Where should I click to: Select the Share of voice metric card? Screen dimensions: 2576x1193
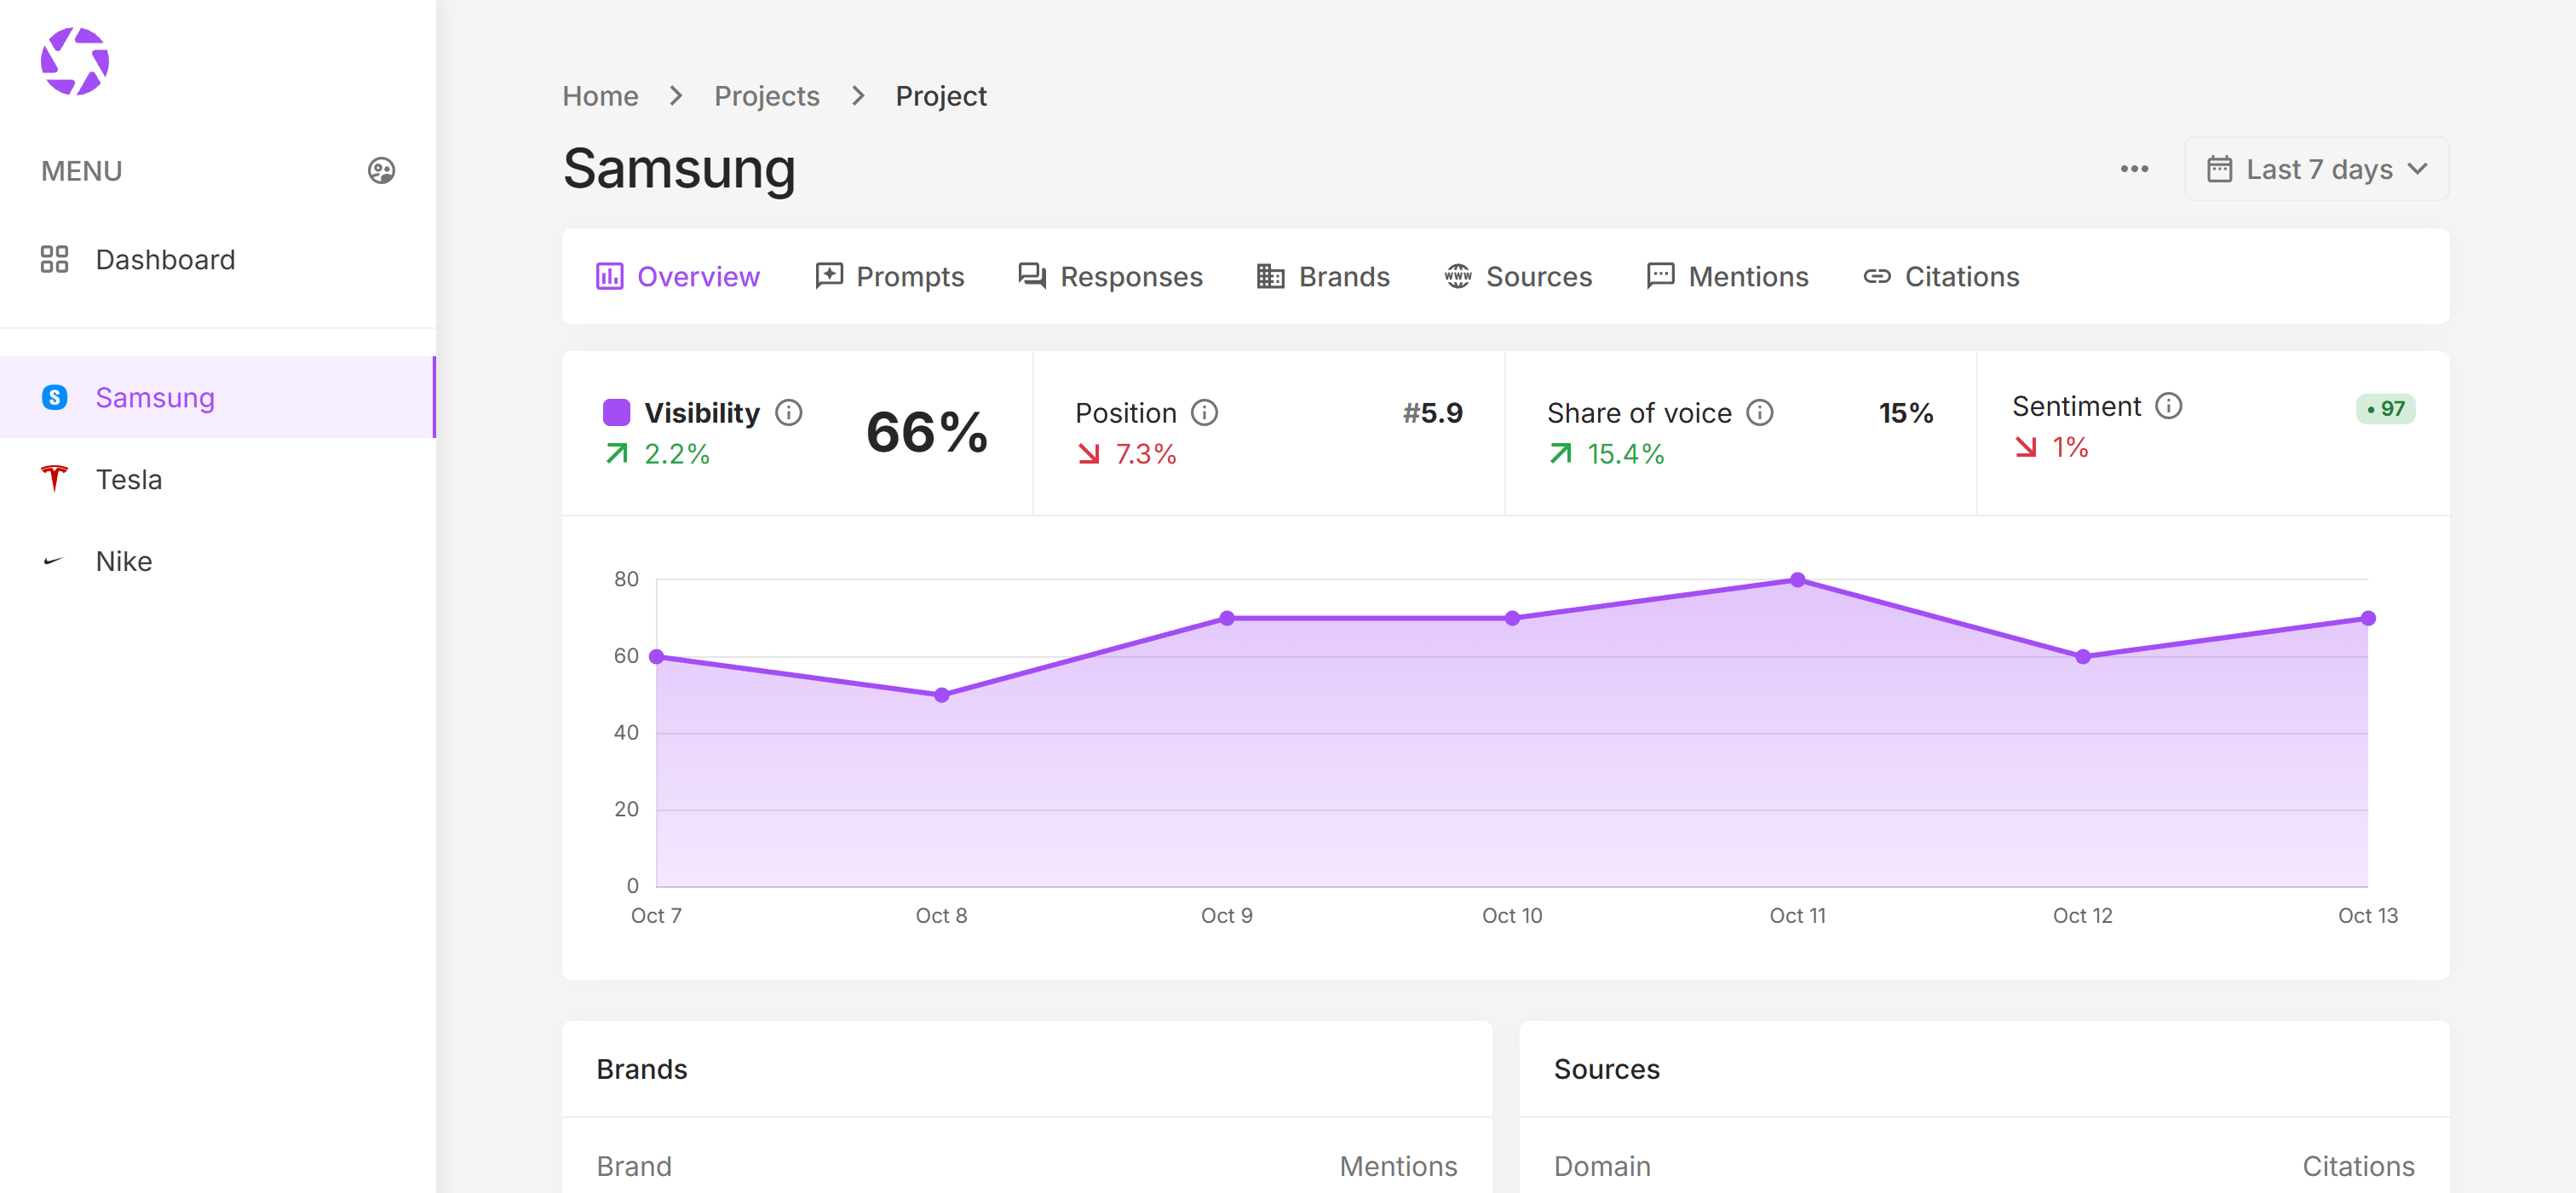click(1741, 433)
